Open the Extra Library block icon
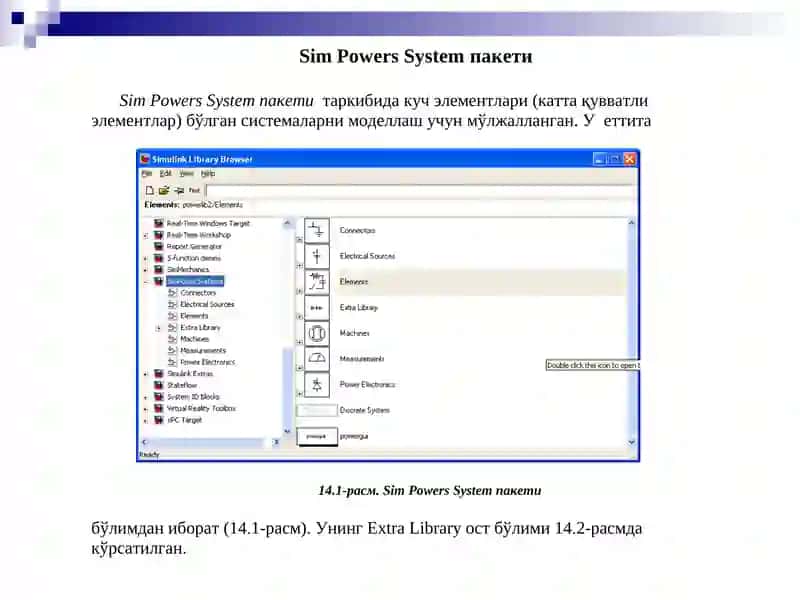This screenshot has height=600, width=800. (316, 308)
